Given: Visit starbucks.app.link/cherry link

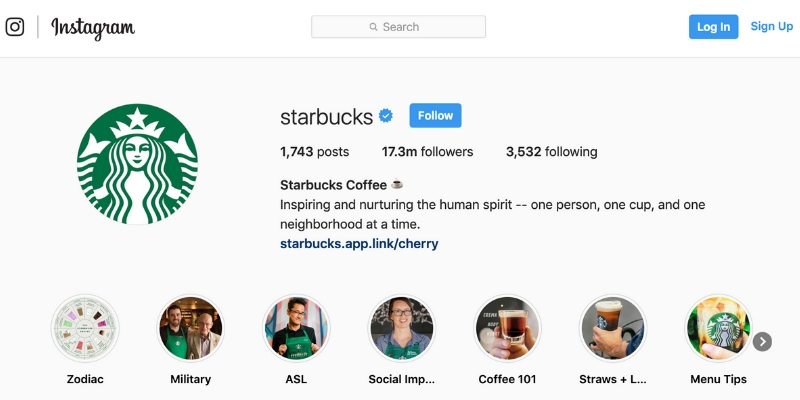Looking at the screenshot, I should pyautogui.click(x=359, y=243).
